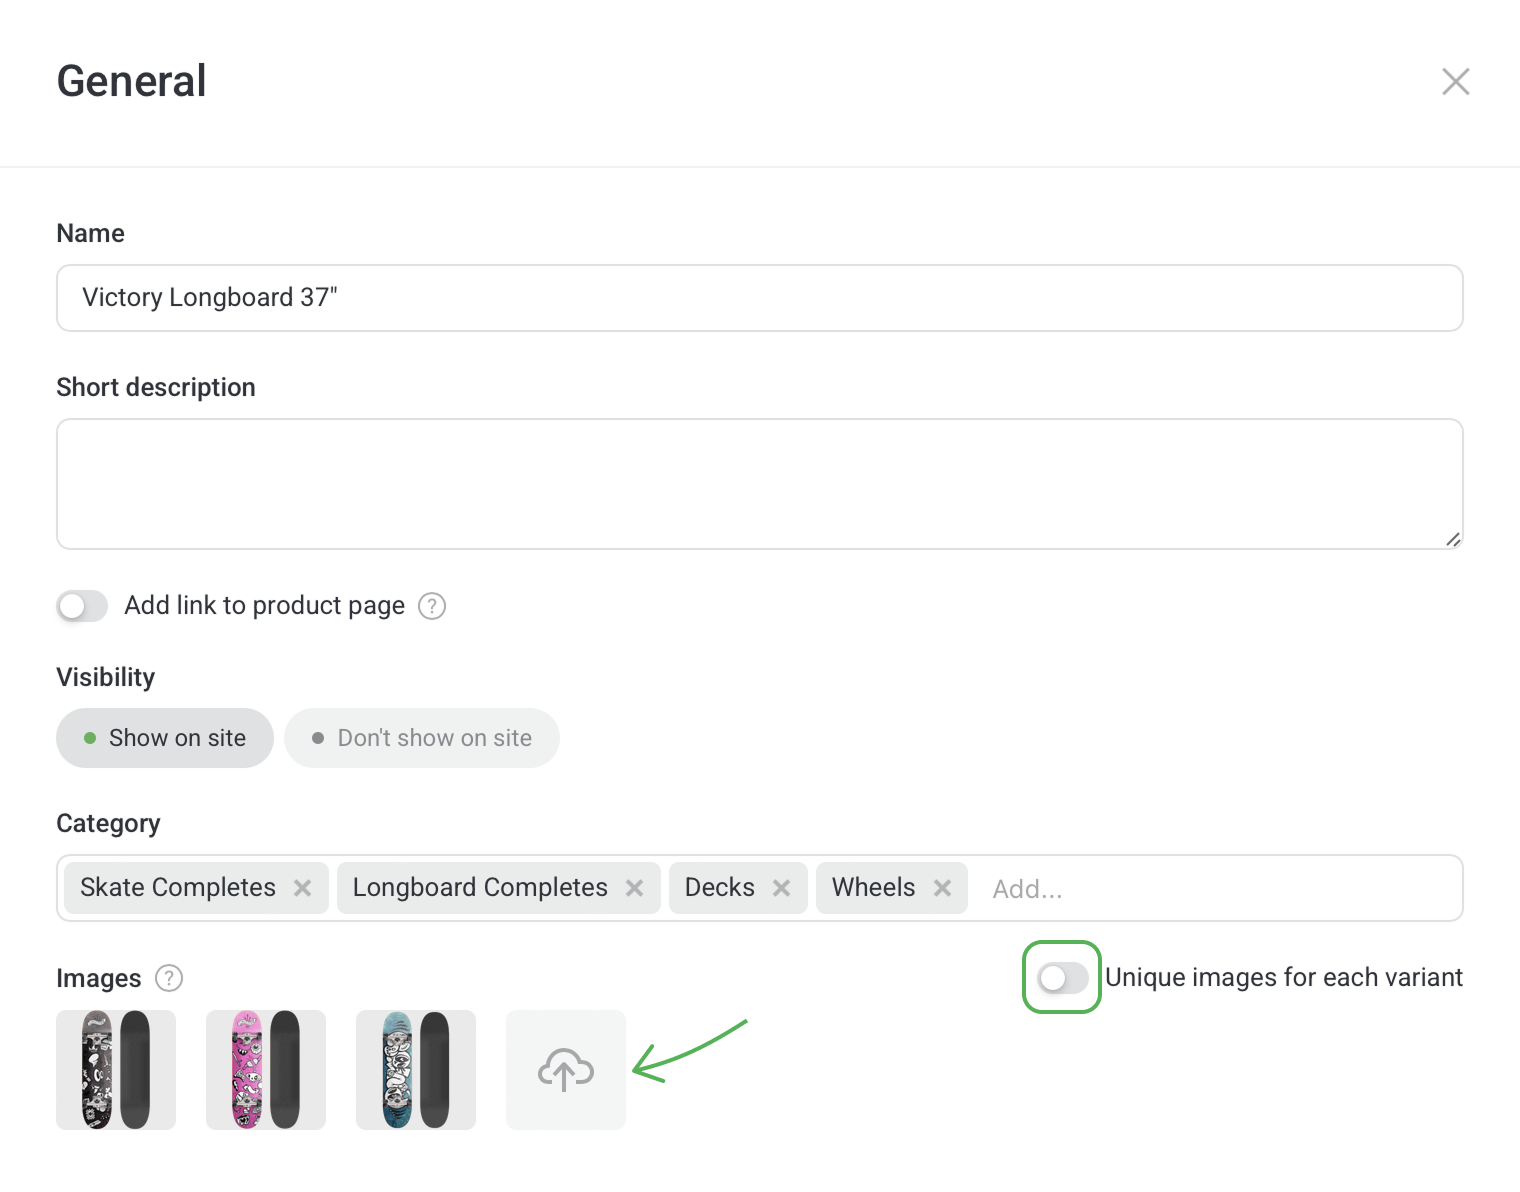Close the General settings panel
This screenshot has height=1192, width=1520.
click(1455, 82)
